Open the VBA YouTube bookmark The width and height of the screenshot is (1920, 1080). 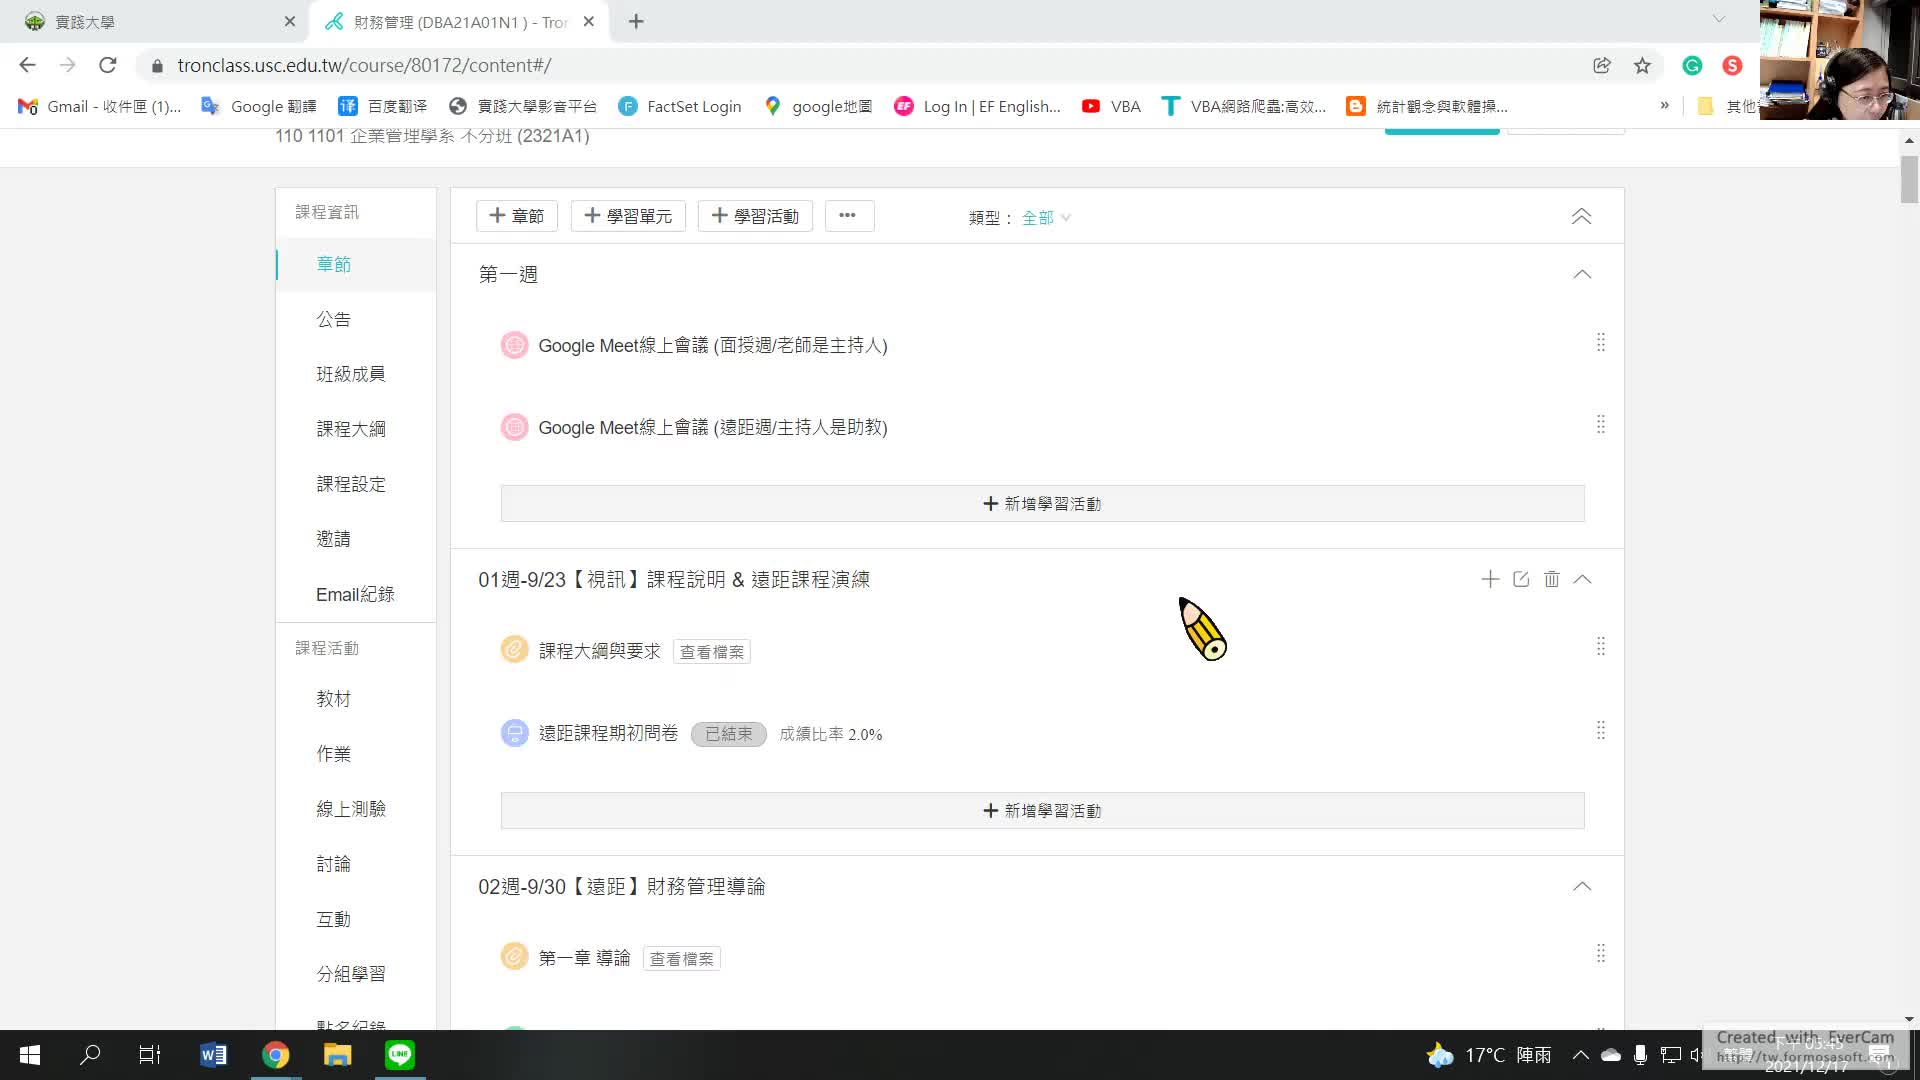point(1111,106)
